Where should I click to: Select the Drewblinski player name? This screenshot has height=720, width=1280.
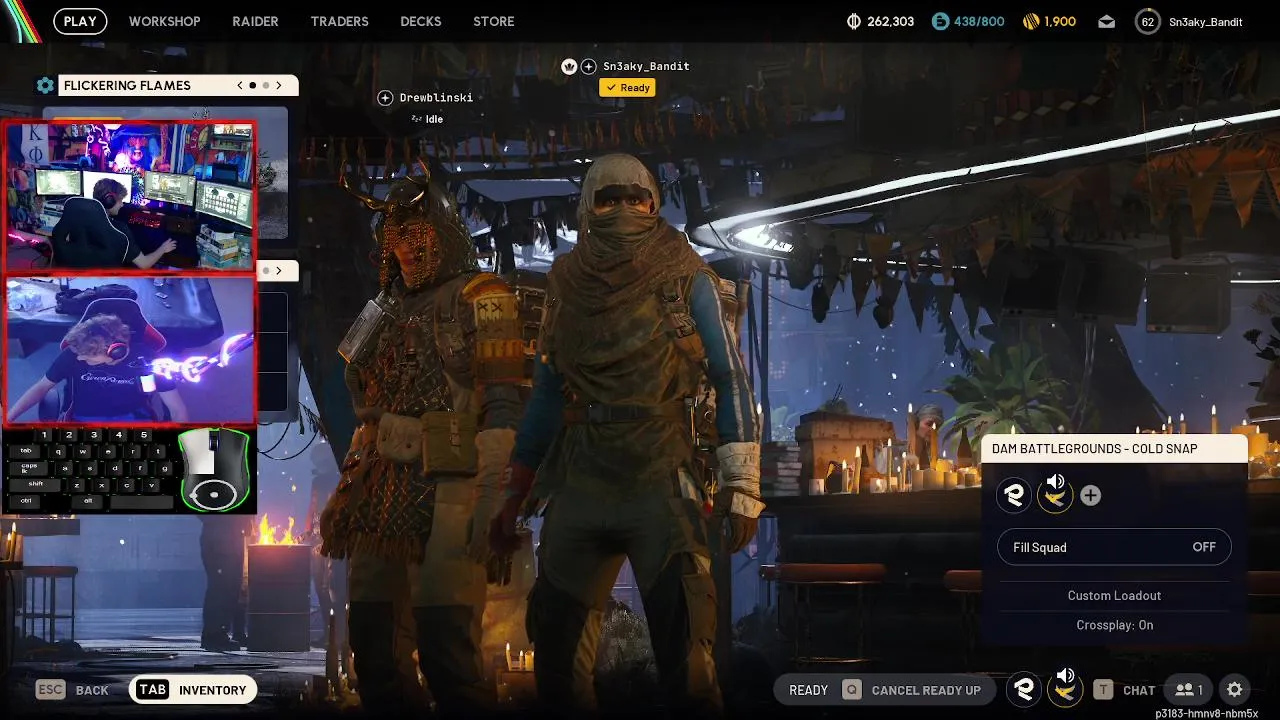(x=436, y=97)
